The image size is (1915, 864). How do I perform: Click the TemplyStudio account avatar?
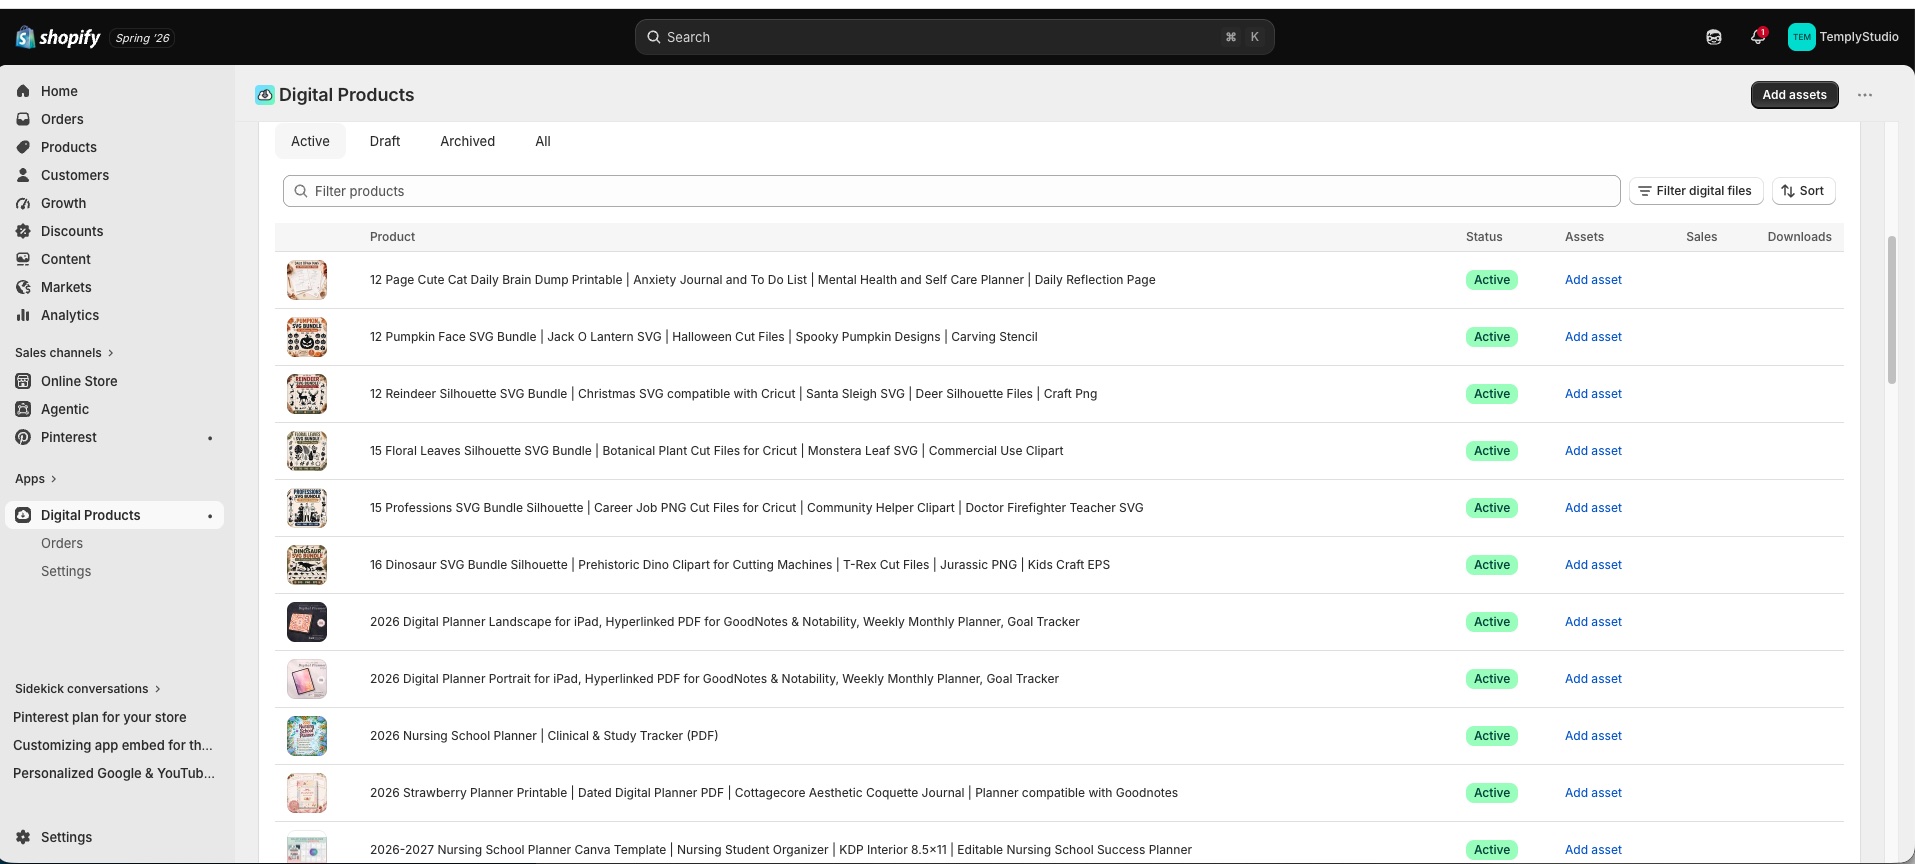1802,37
